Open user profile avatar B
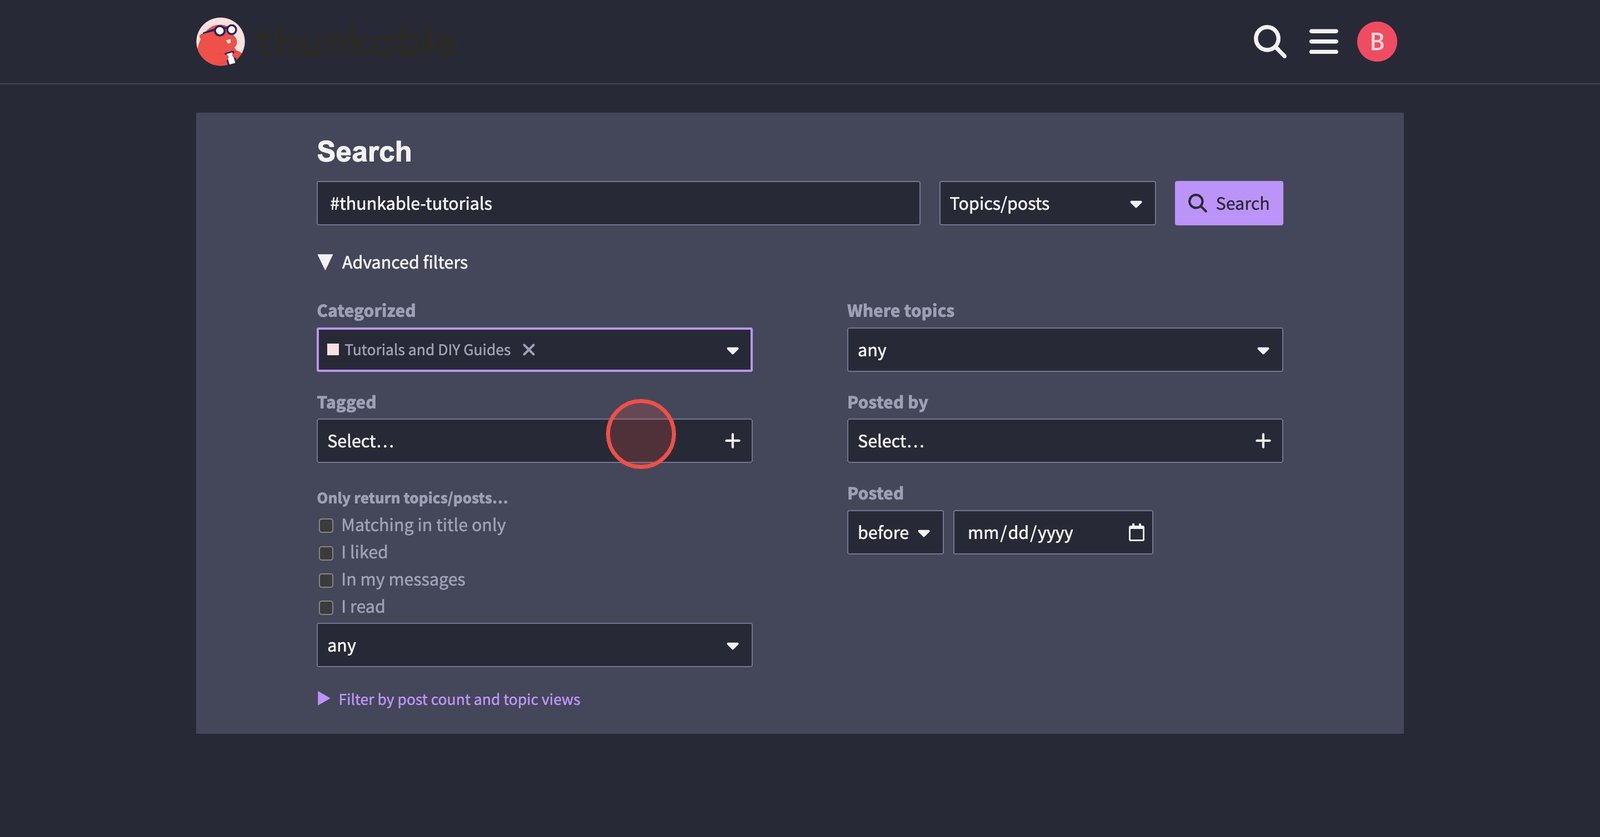 (x=1376, y=42)
